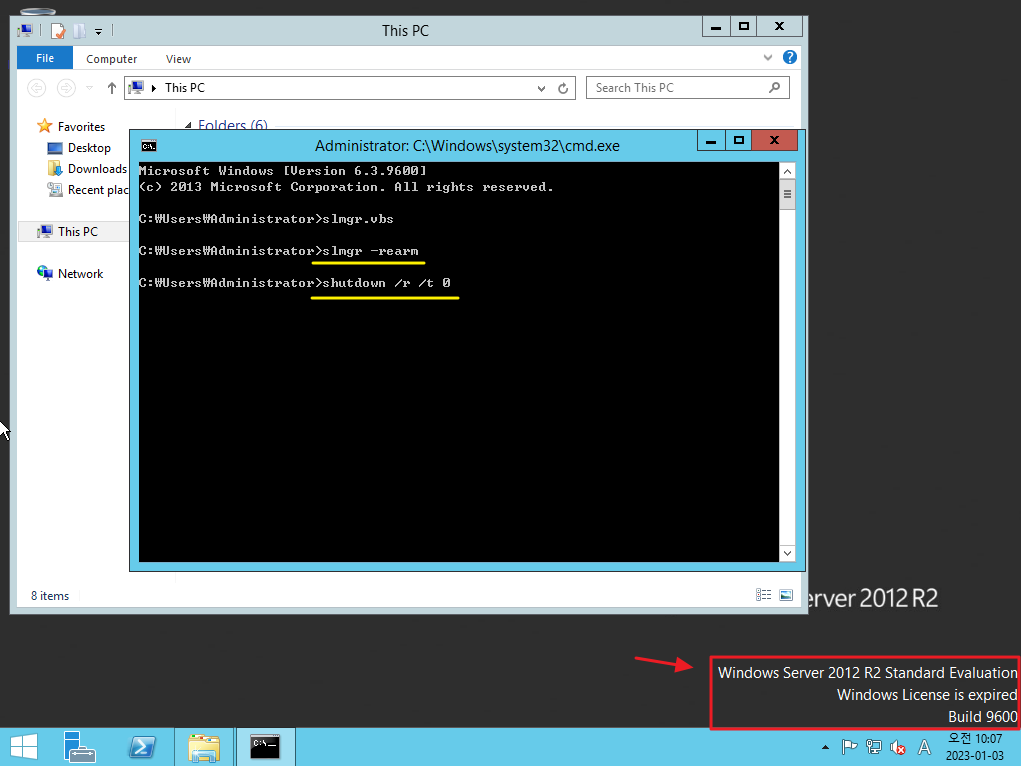Open Customize Quick Access Toolbar dropdown

tap(98, 31)
